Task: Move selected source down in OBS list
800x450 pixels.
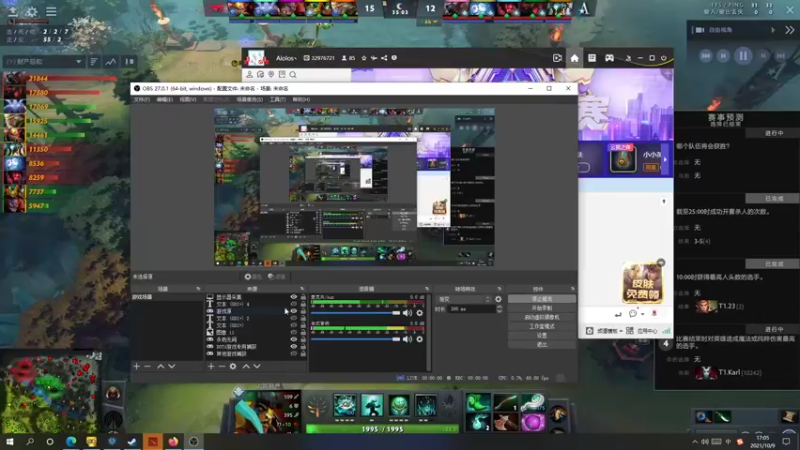Action: pos(257,366)
